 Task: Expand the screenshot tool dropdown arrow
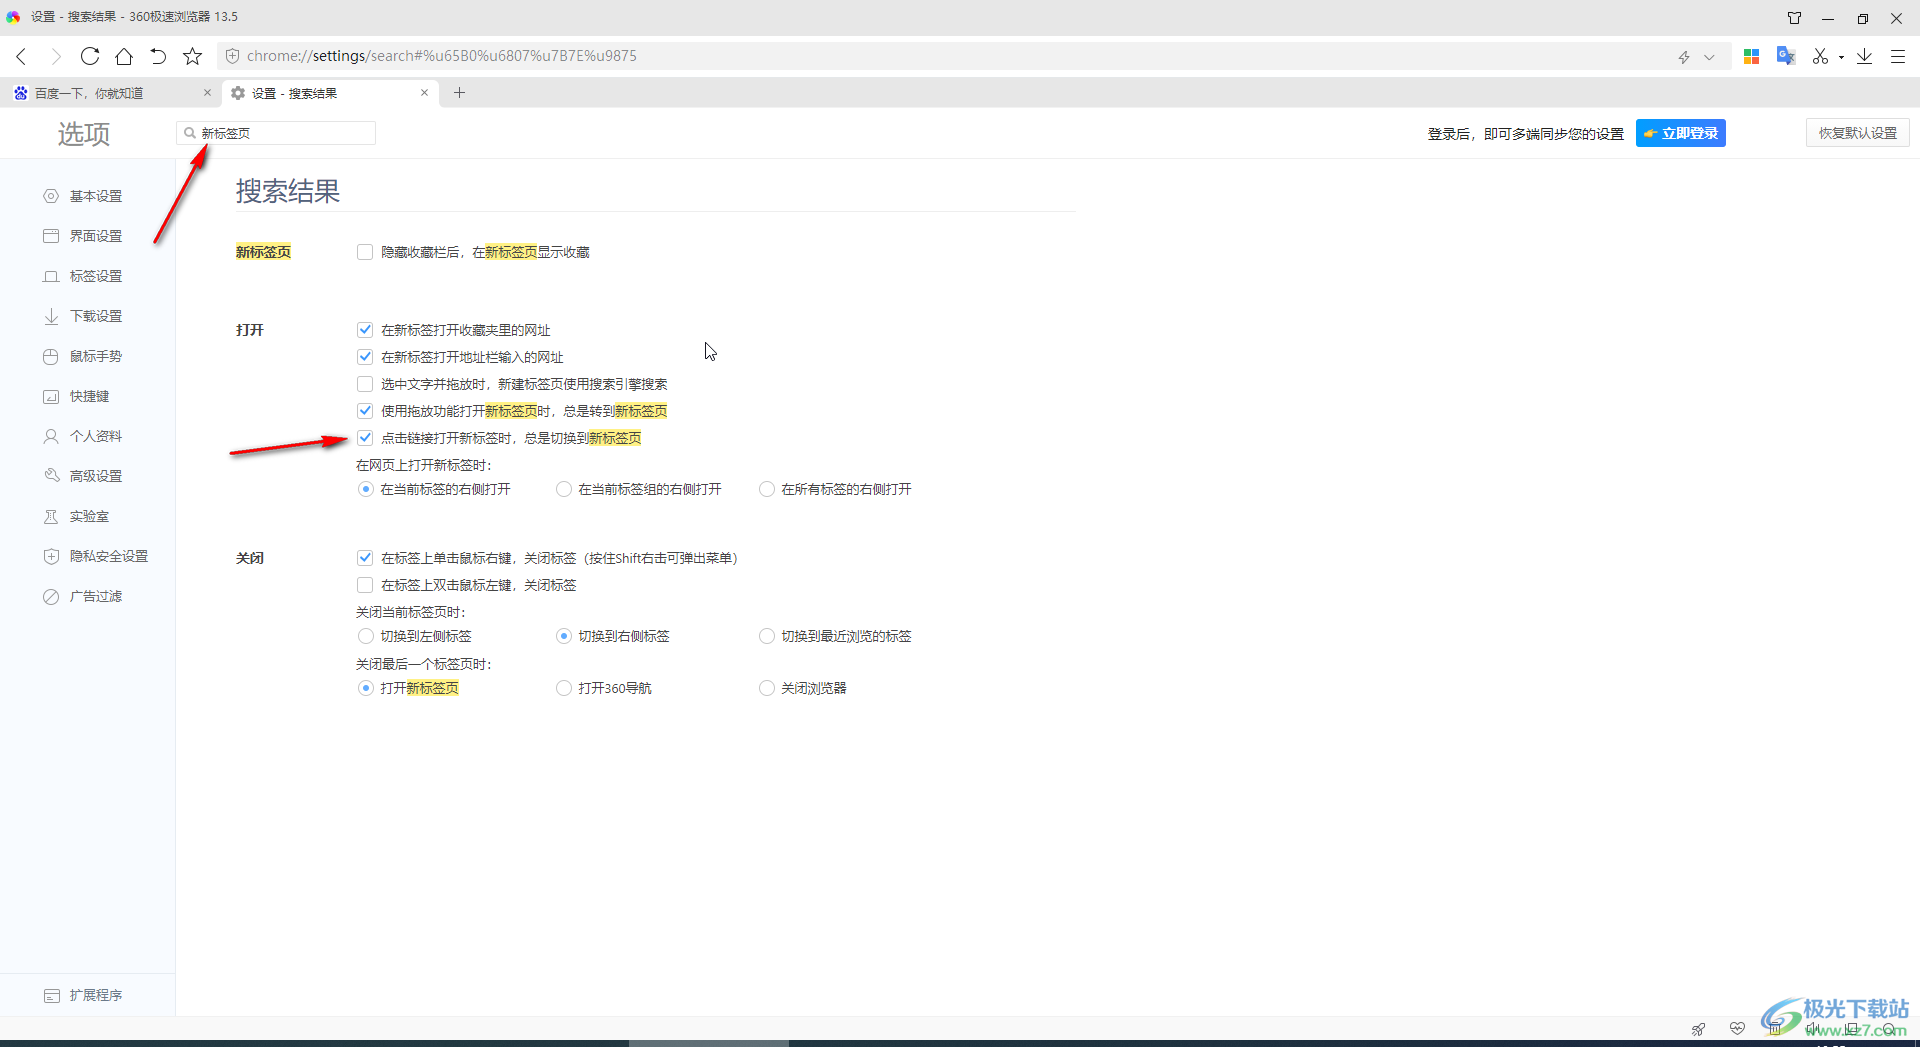point(1841,57)
